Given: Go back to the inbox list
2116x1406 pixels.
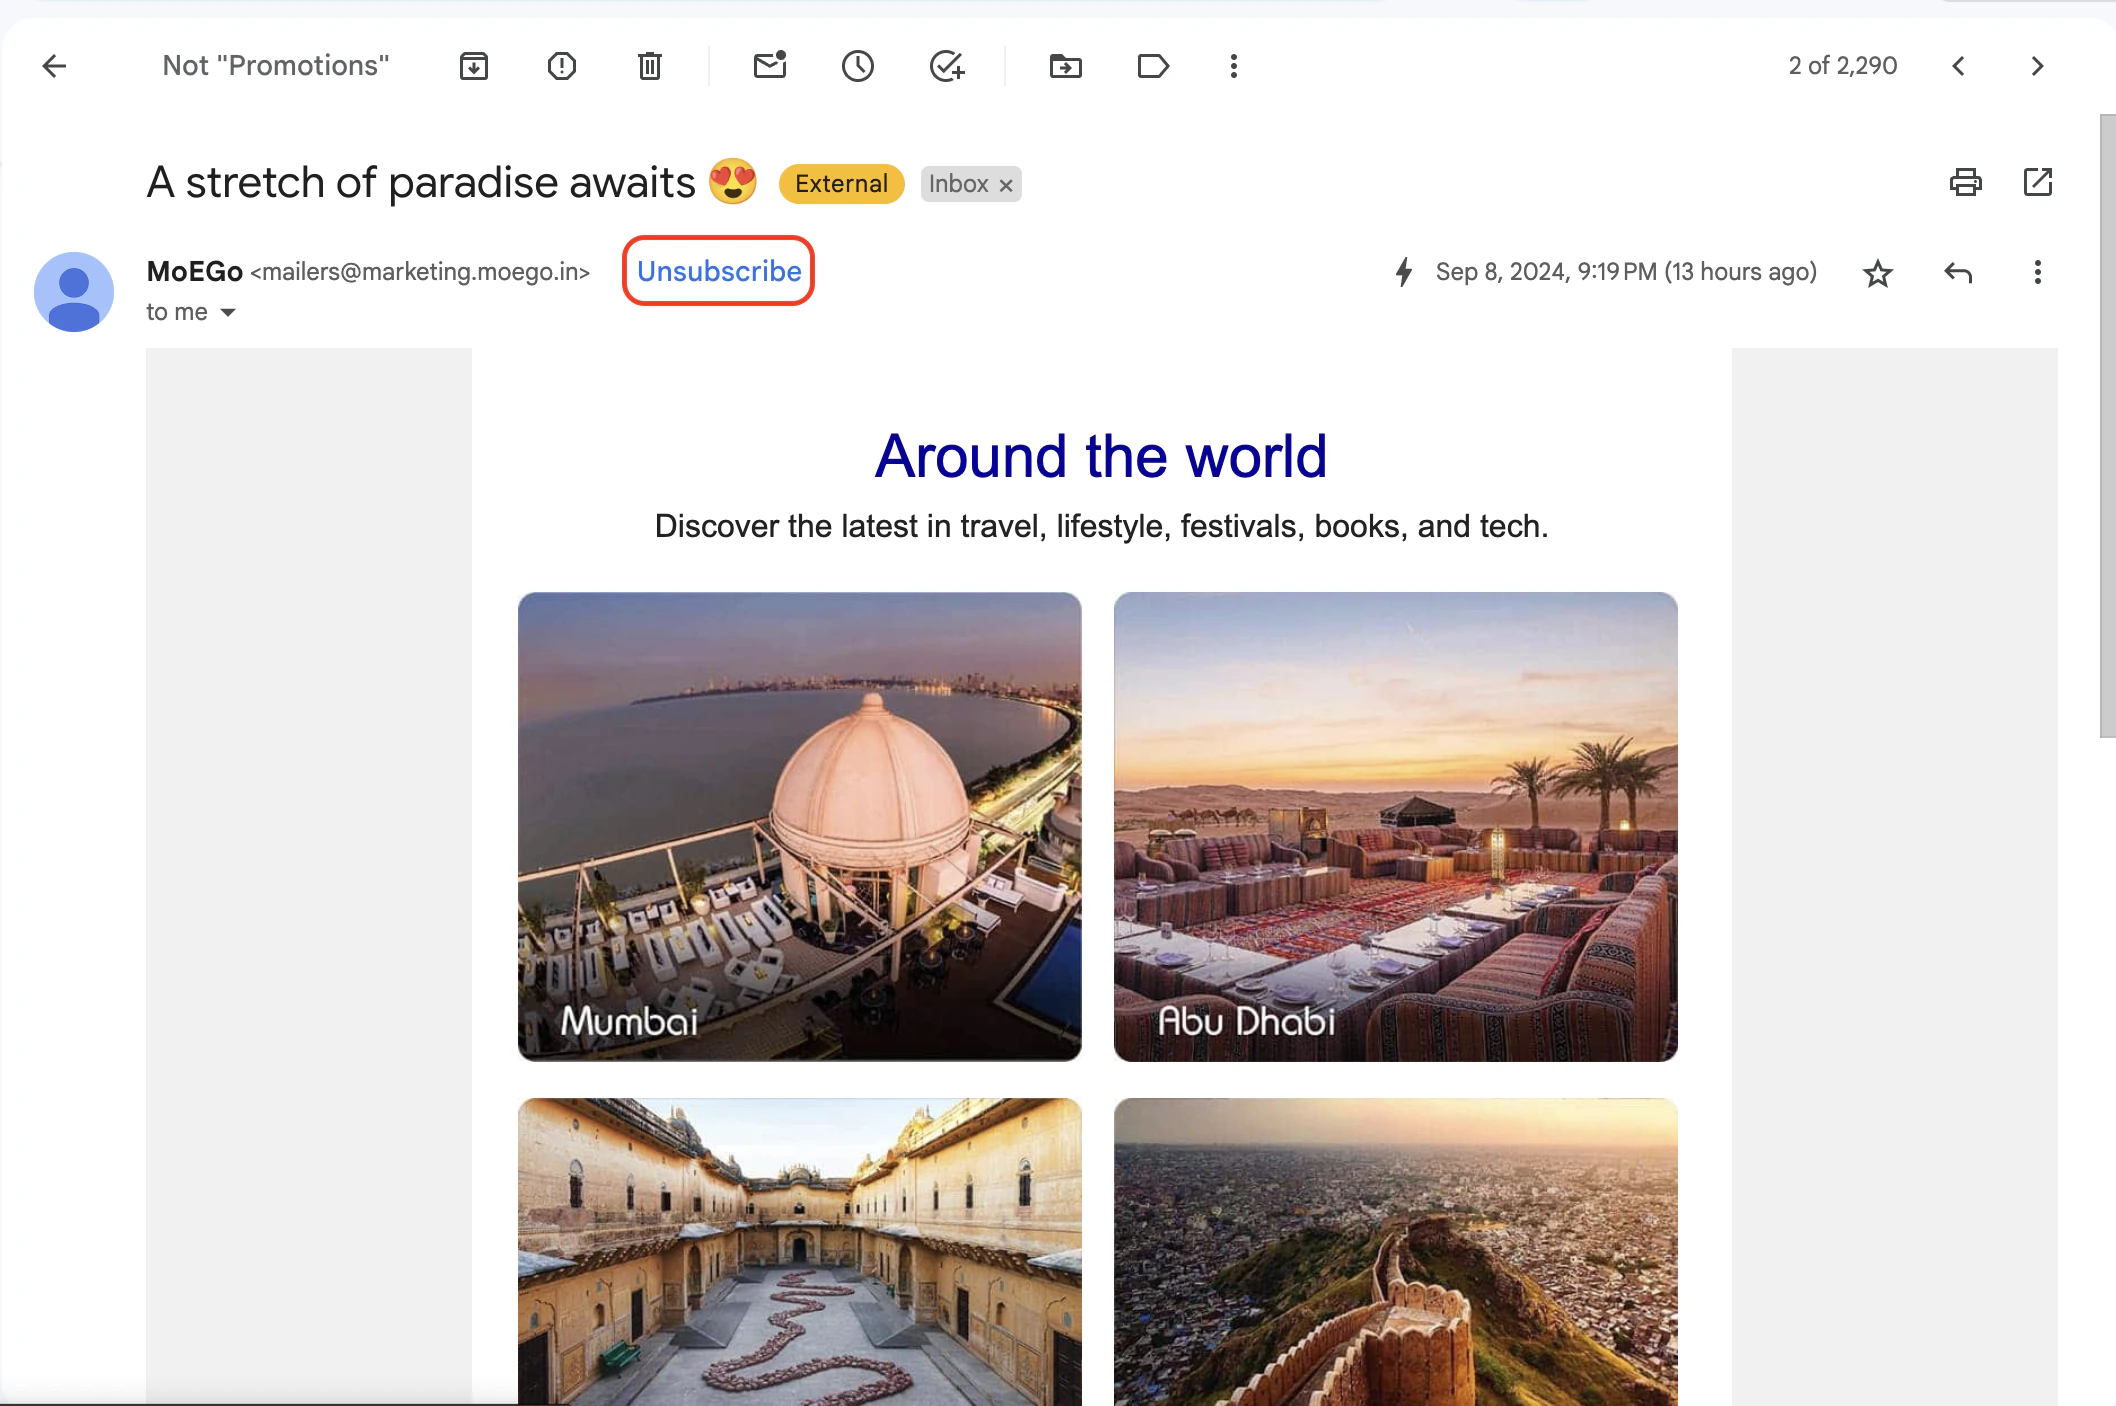Looking at the screenshot, I should [54, 66].
